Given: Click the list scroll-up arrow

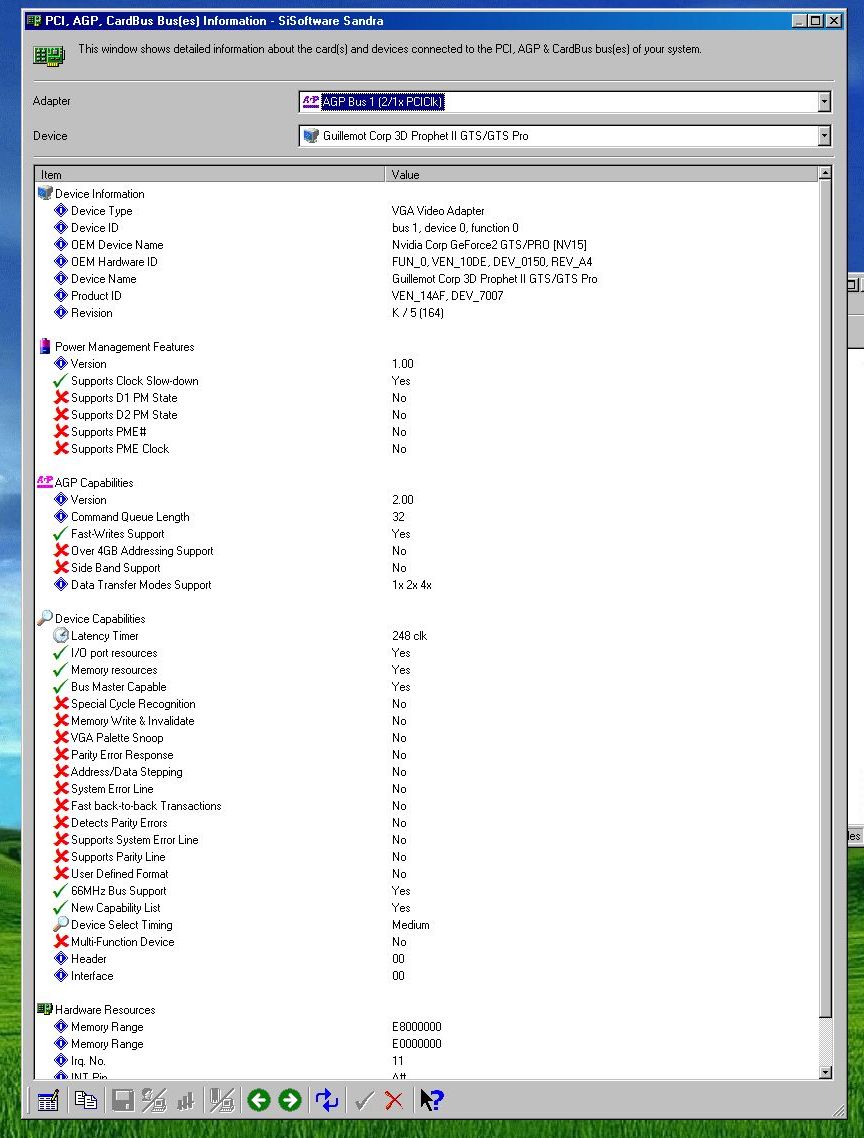Looking at the screenshot, I should coord(825,173).
